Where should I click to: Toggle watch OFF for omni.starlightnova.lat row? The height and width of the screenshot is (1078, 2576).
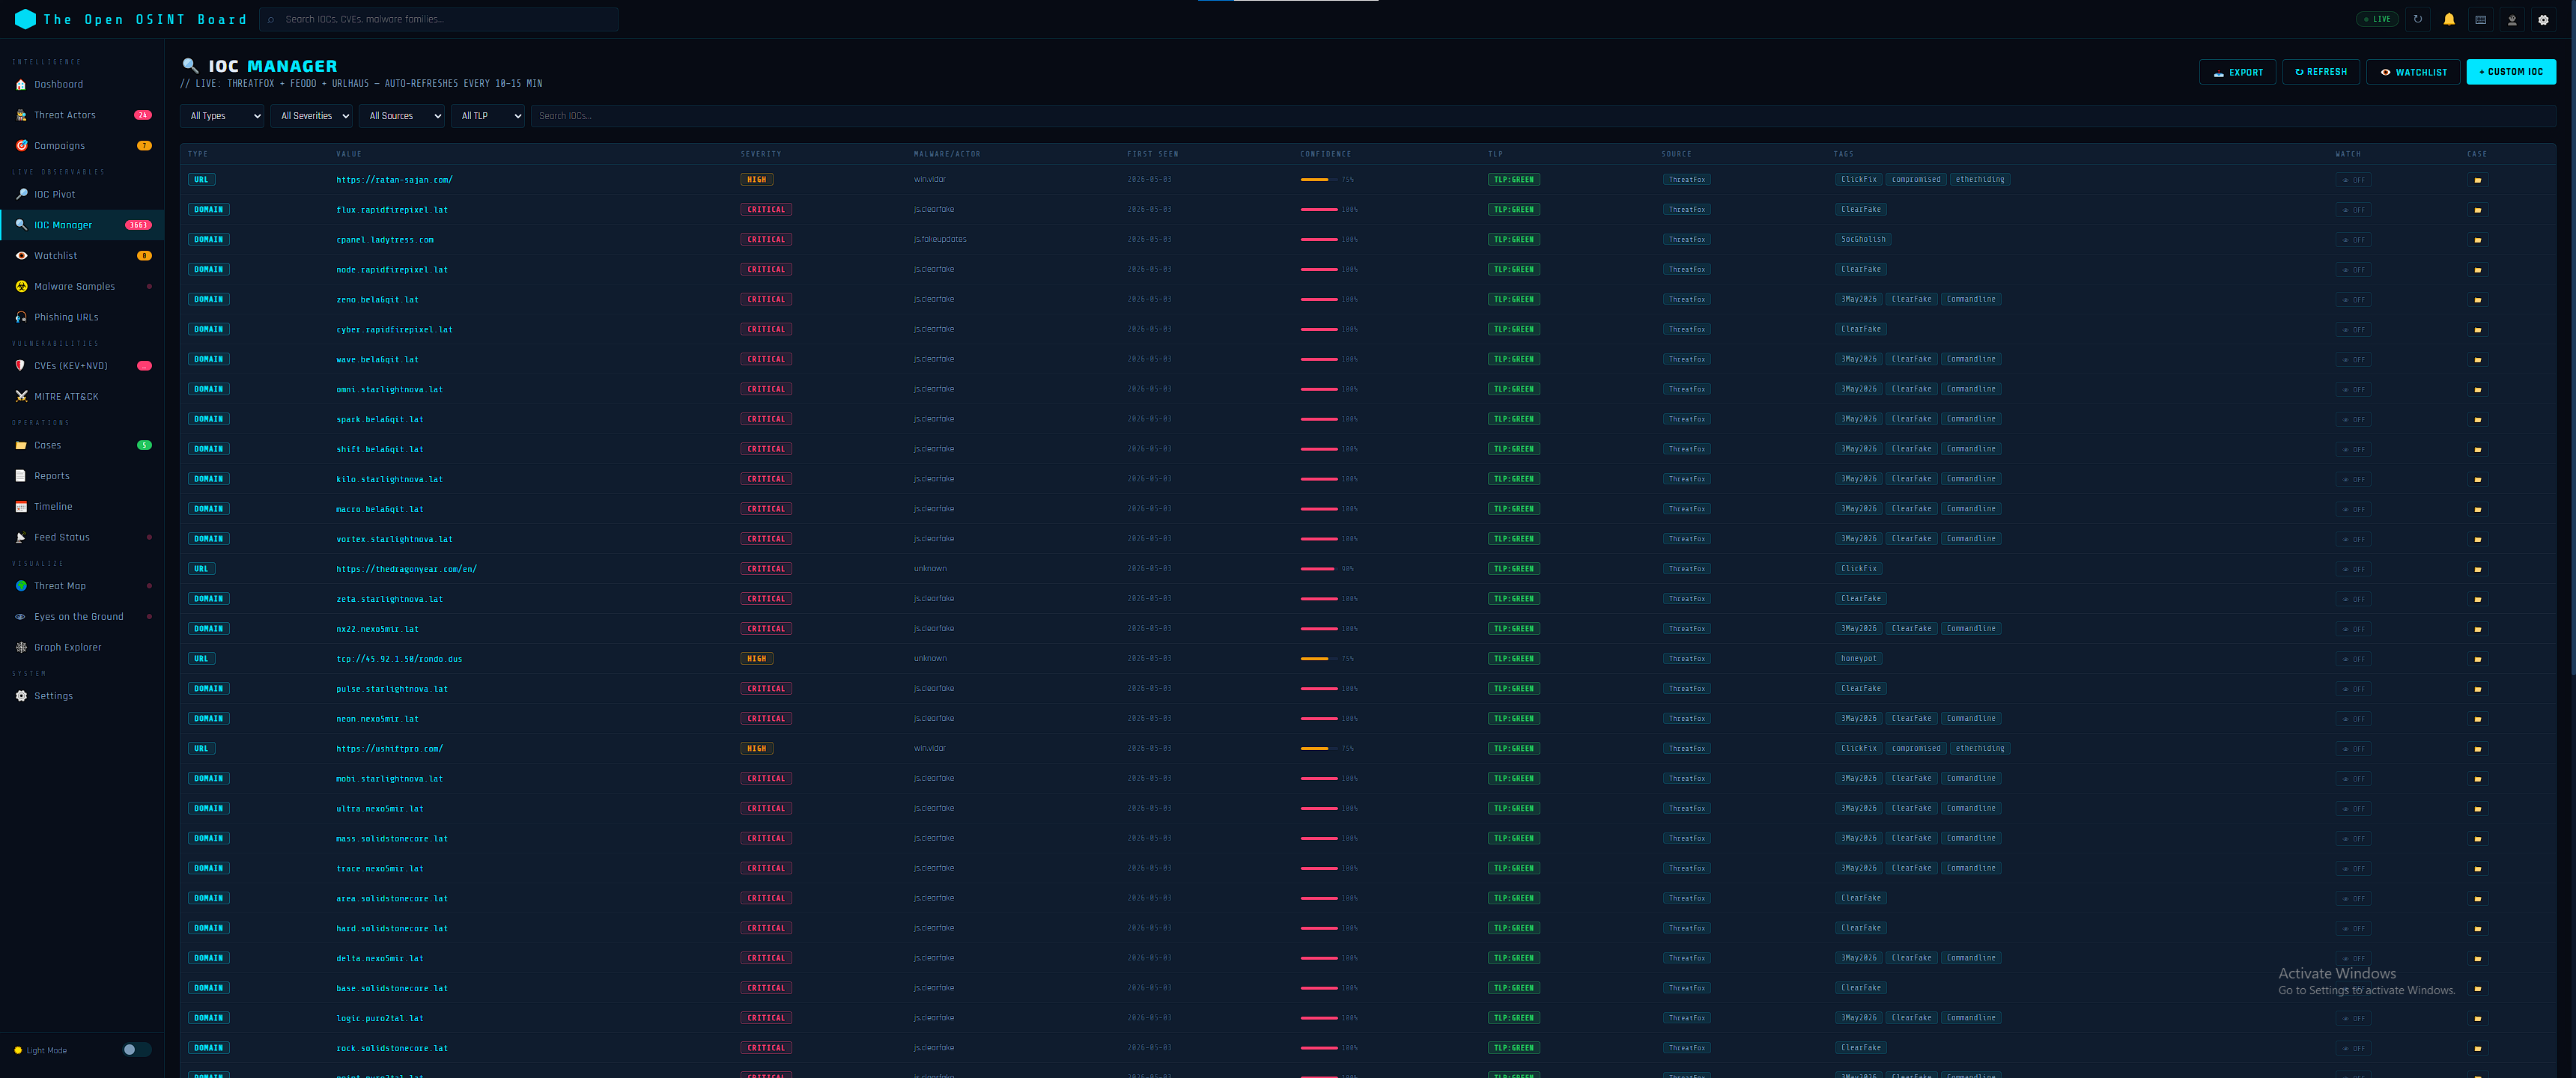pyautogui.click(x=2353, y=390)
